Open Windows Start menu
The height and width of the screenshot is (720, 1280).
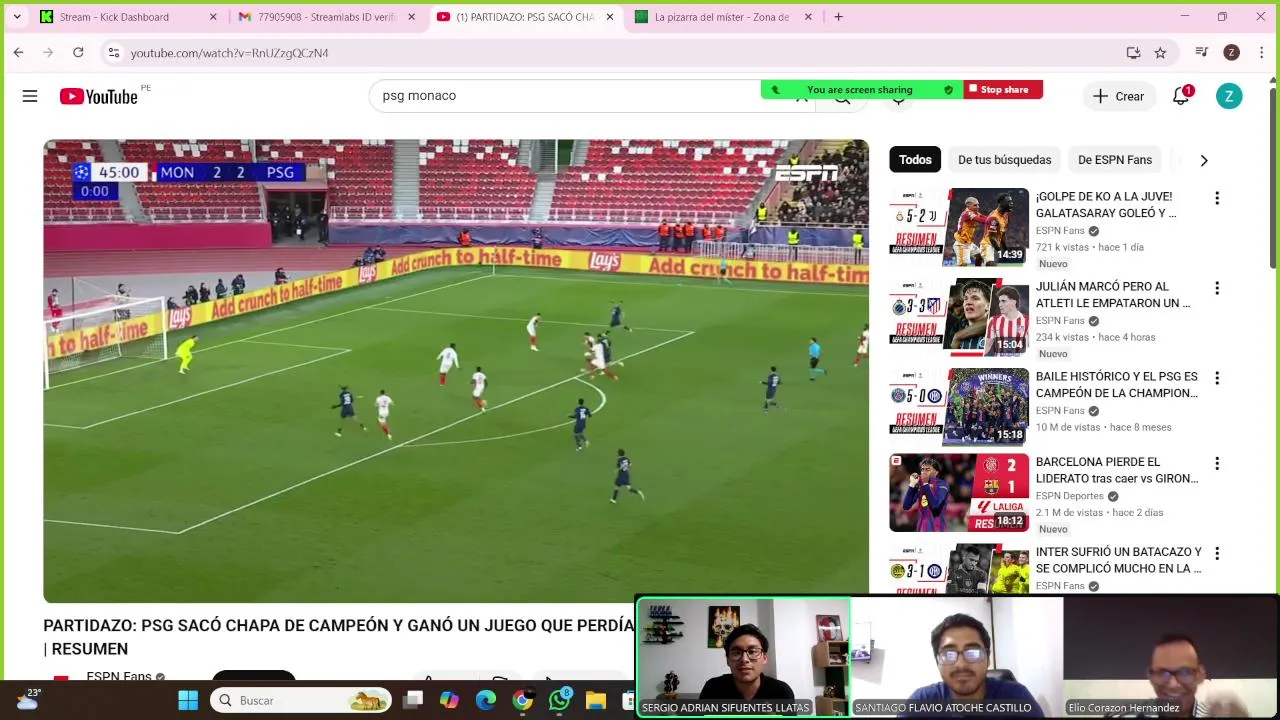pyautogui.click(x=188, y=700)
